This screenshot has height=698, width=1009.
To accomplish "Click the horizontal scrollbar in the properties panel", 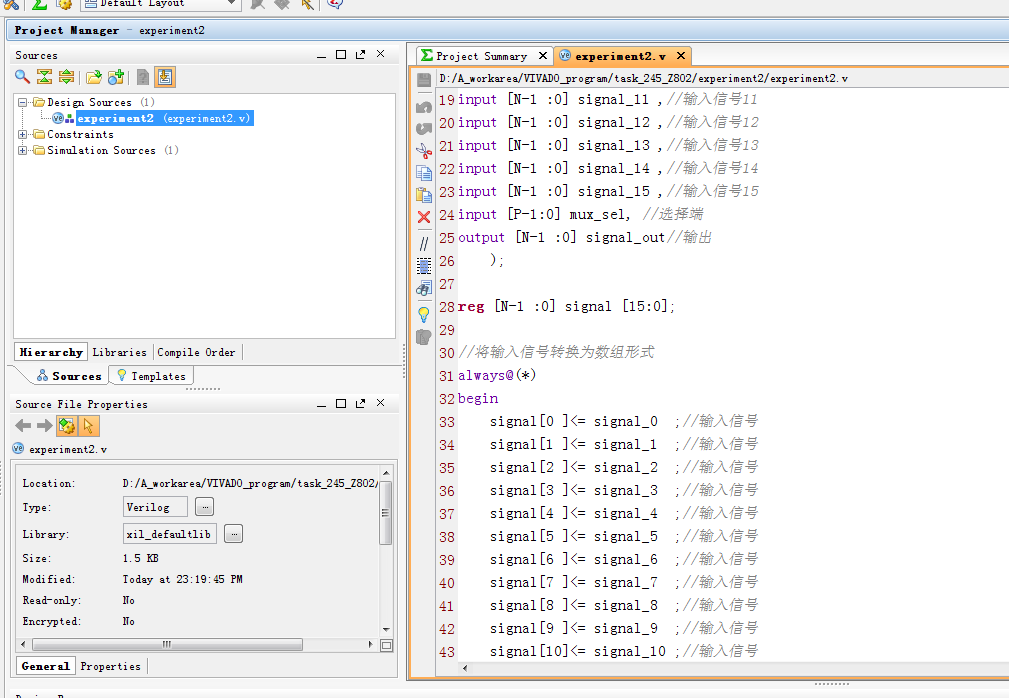I will click(x=167, y=644).
